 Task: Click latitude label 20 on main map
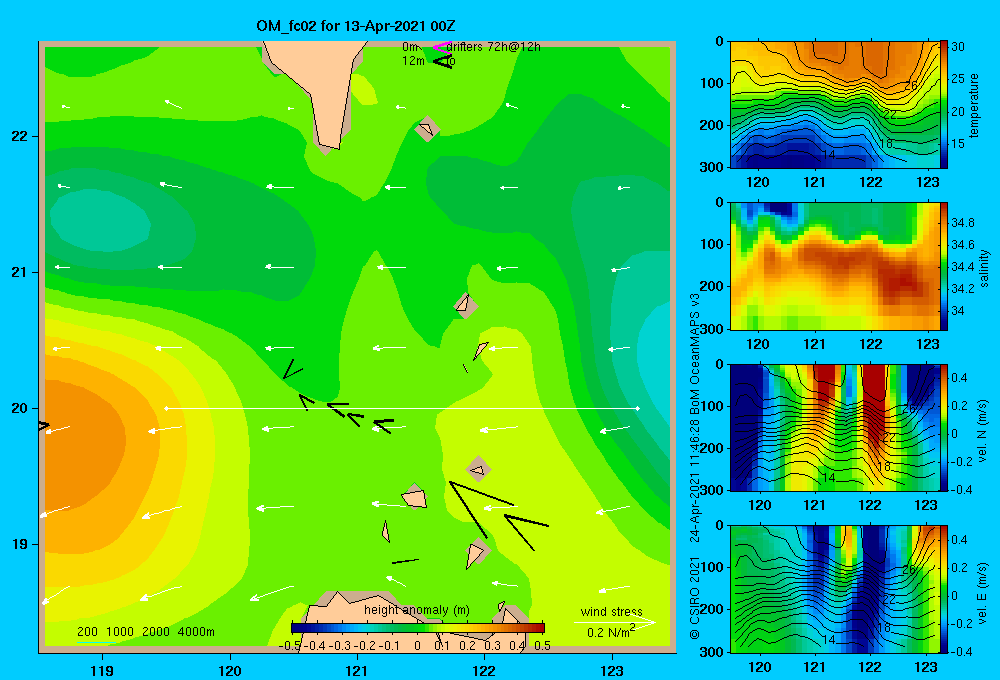20,408
